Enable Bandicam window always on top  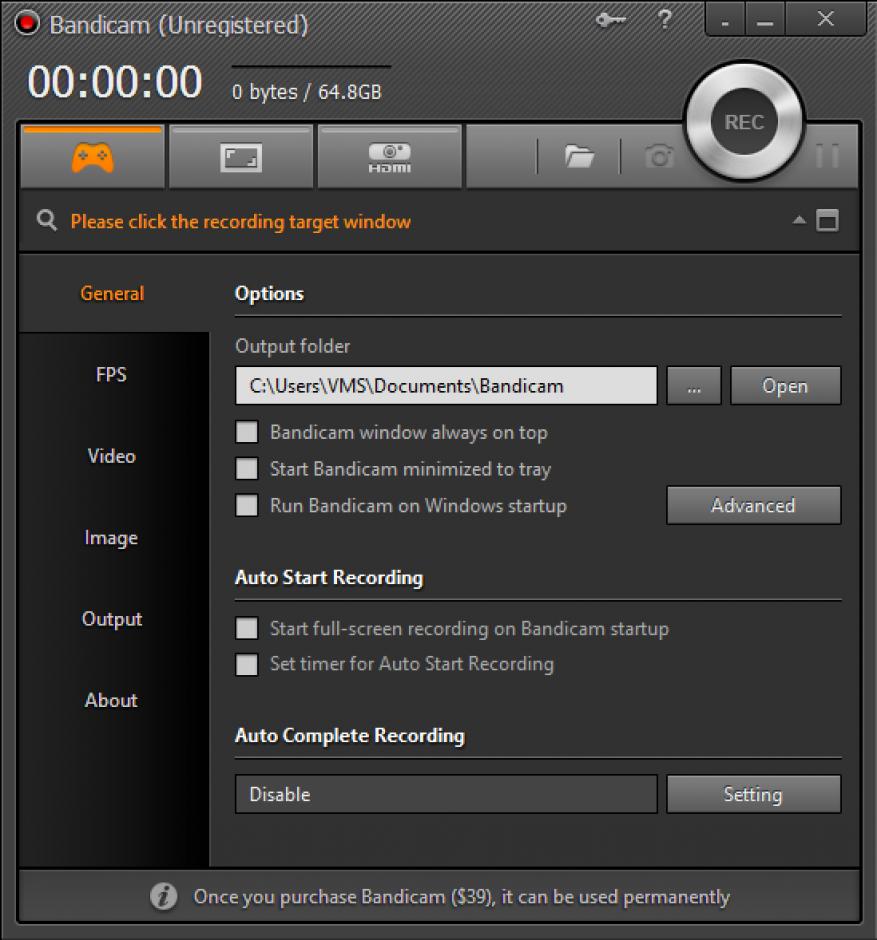[x=246, y=433]
